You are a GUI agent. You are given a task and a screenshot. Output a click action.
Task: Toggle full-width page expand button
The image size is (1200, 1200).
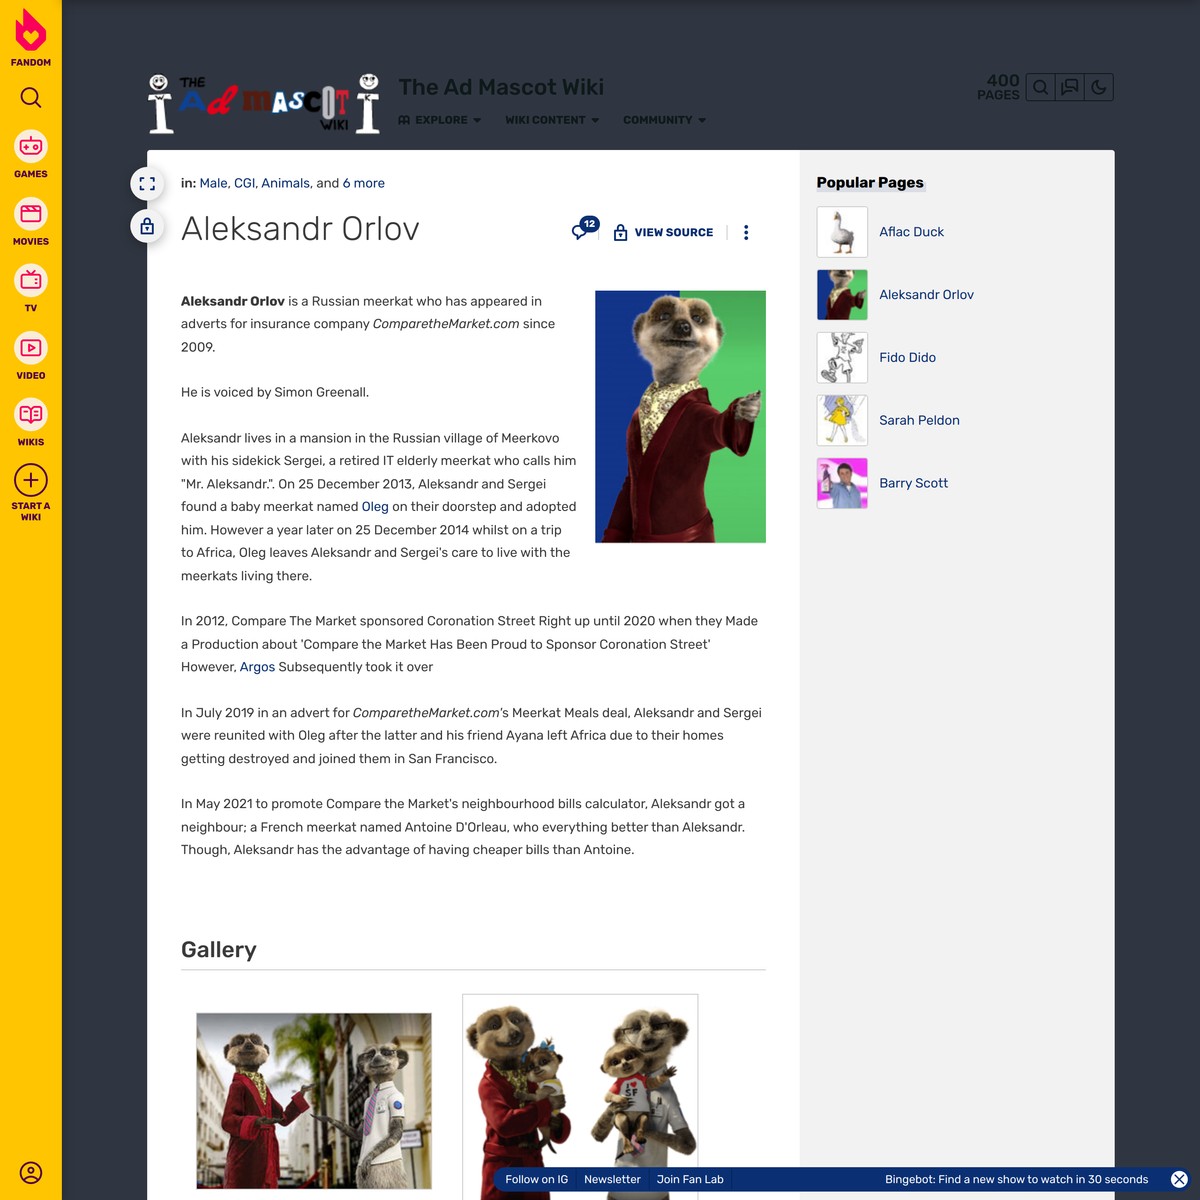147,184
